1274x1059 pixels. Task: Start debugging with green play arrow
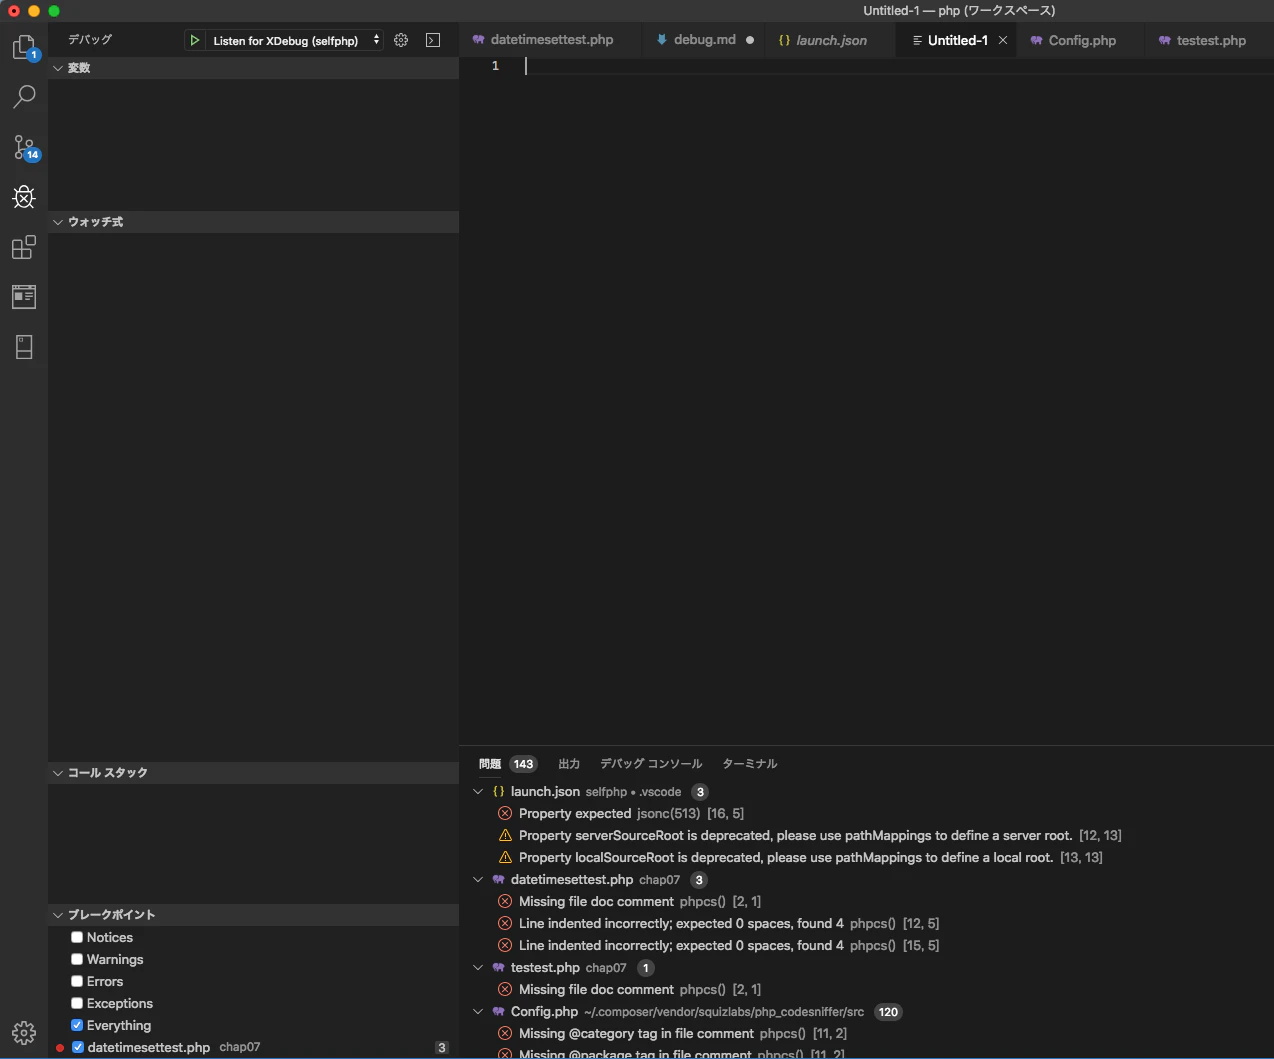coord(195,40)
